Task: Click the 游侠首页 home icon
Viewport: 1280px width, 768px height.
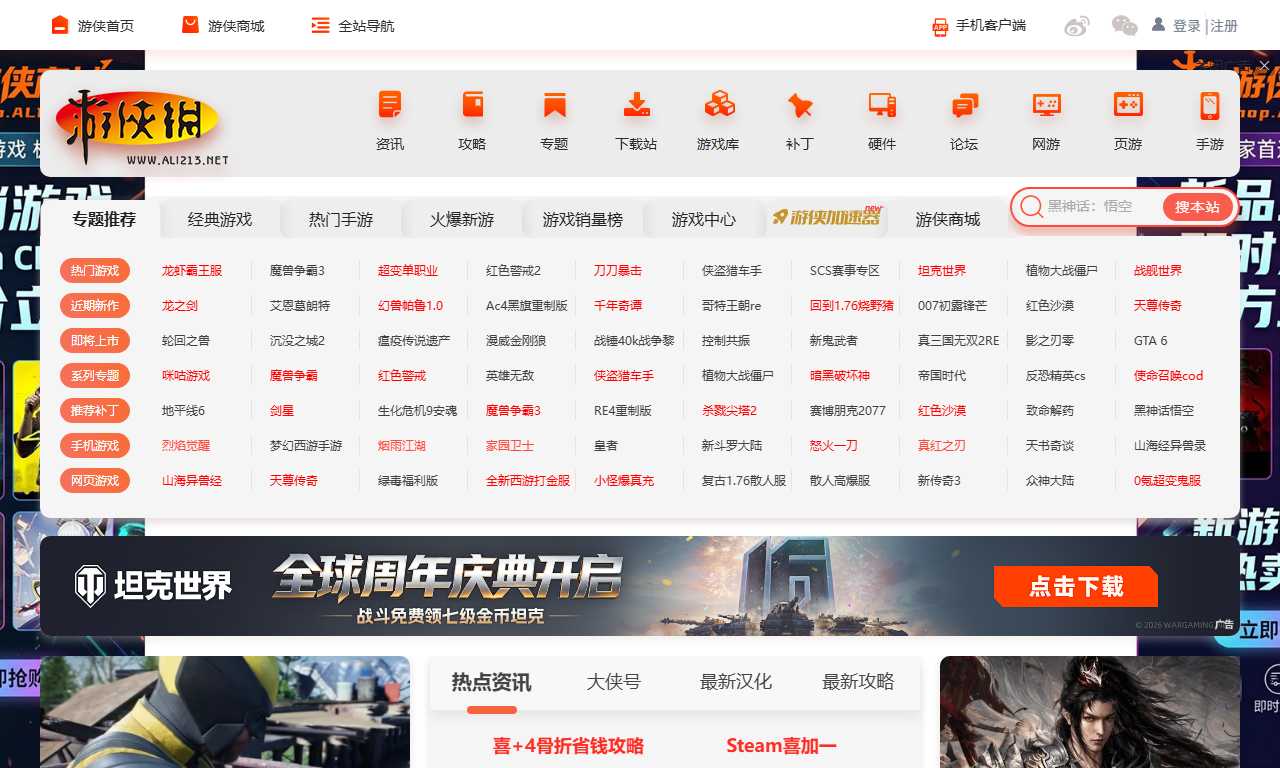Action: point(60,25)
